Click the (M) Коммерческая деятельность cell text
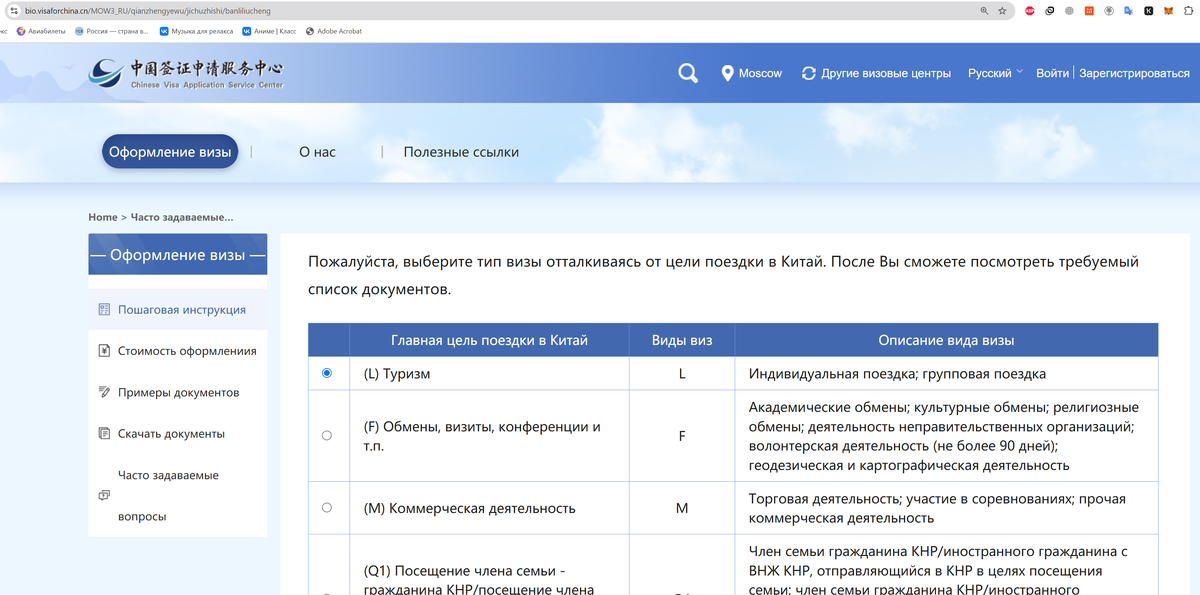This screenshot has height=595, width=1200. [x=469, y=508]
